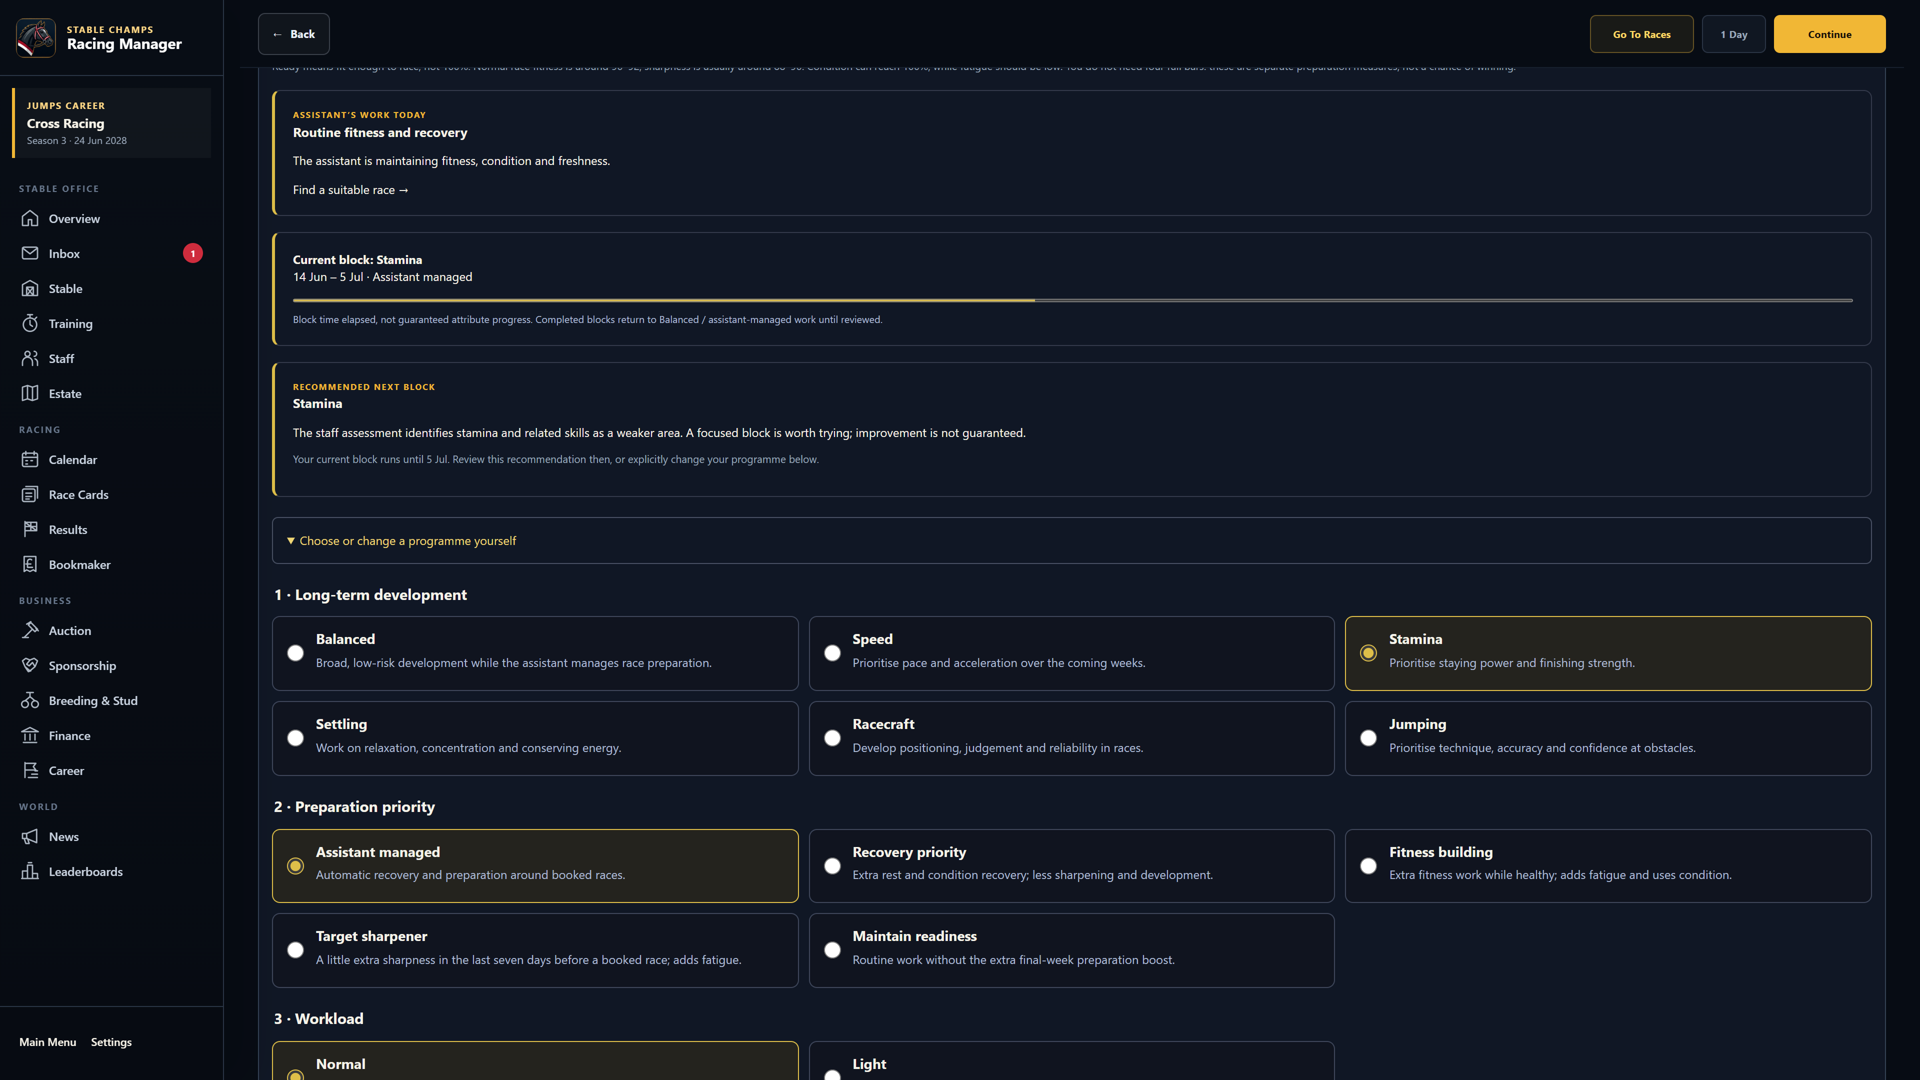Click the Cross Racing career card

pos(111,123)
